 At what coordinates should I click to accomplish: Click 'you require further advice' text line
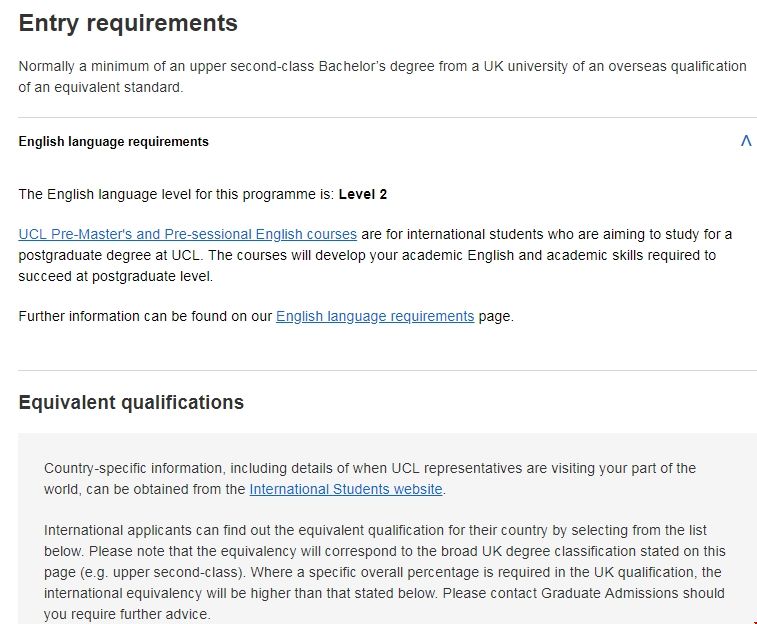127,614
